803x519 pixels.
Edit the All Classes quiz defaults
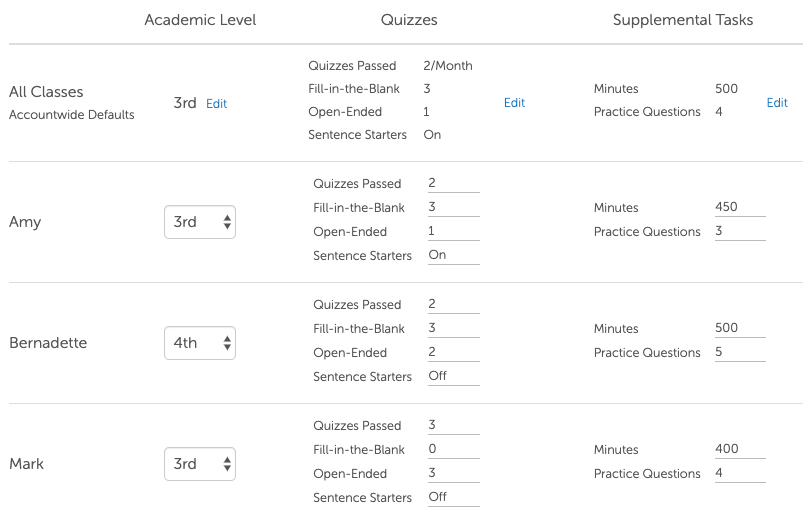[514, 103]
